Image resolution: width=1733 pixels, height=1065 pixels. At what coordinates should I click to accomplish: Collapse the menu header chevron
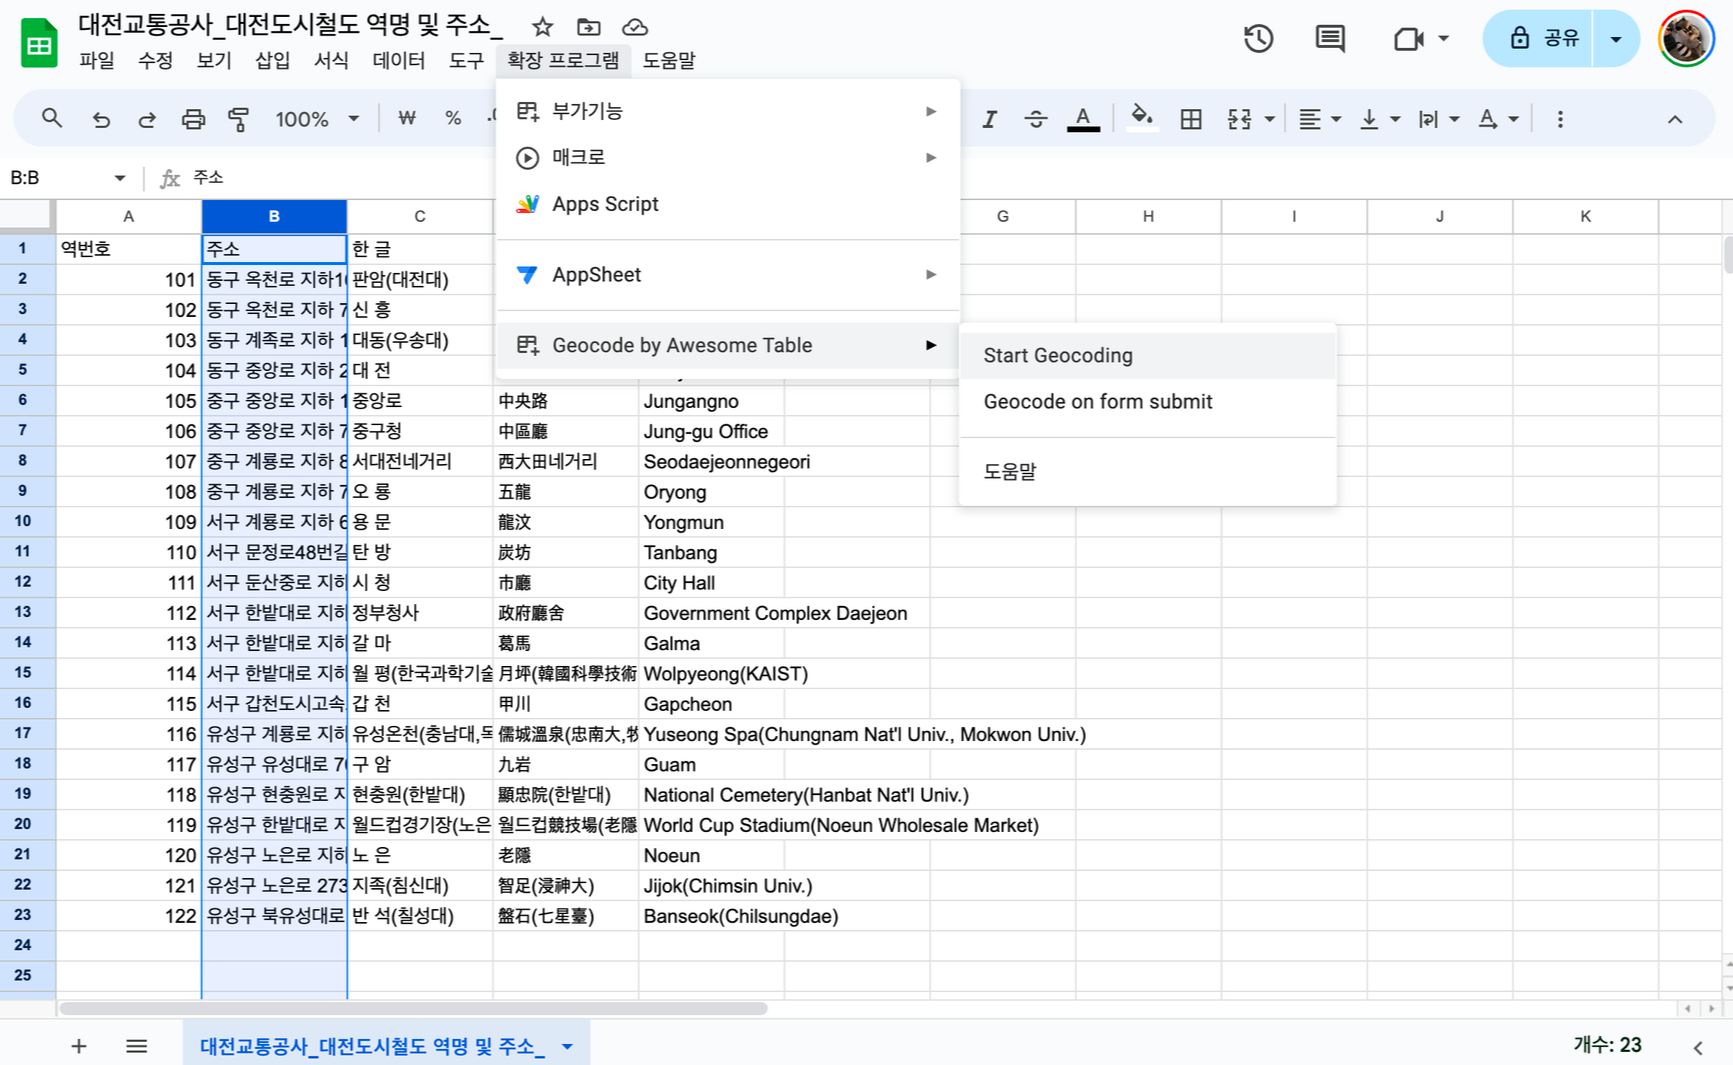1675,119
